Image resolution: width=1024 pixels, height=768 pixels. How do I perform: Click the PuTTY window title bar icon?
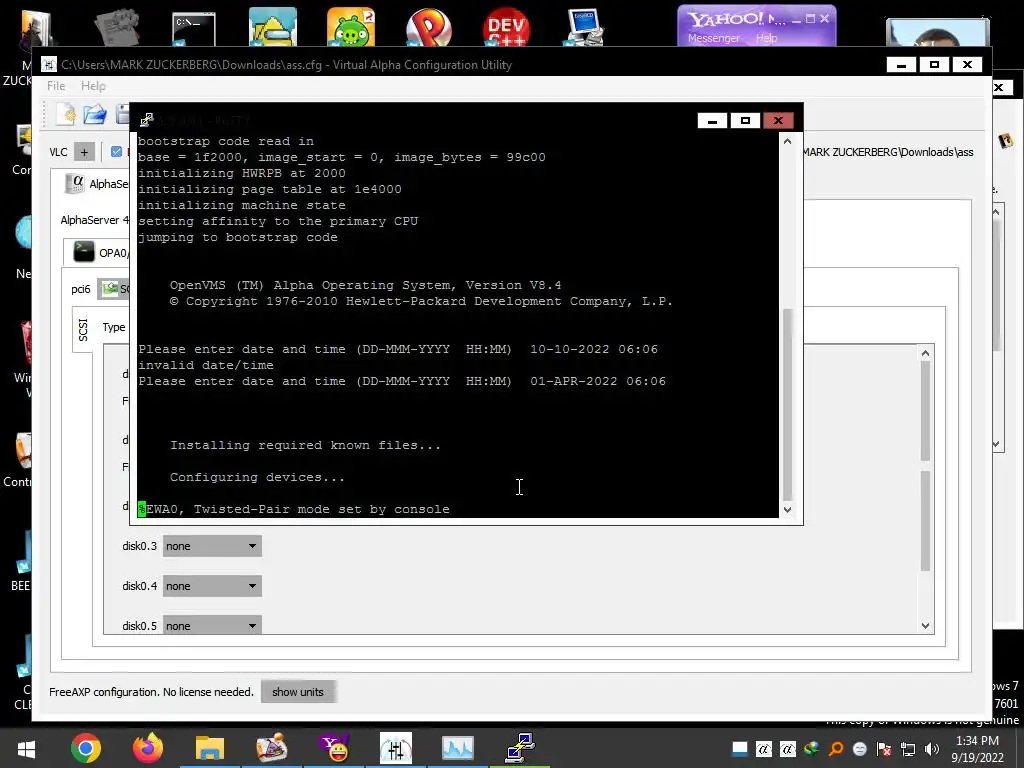click(147, 120)
